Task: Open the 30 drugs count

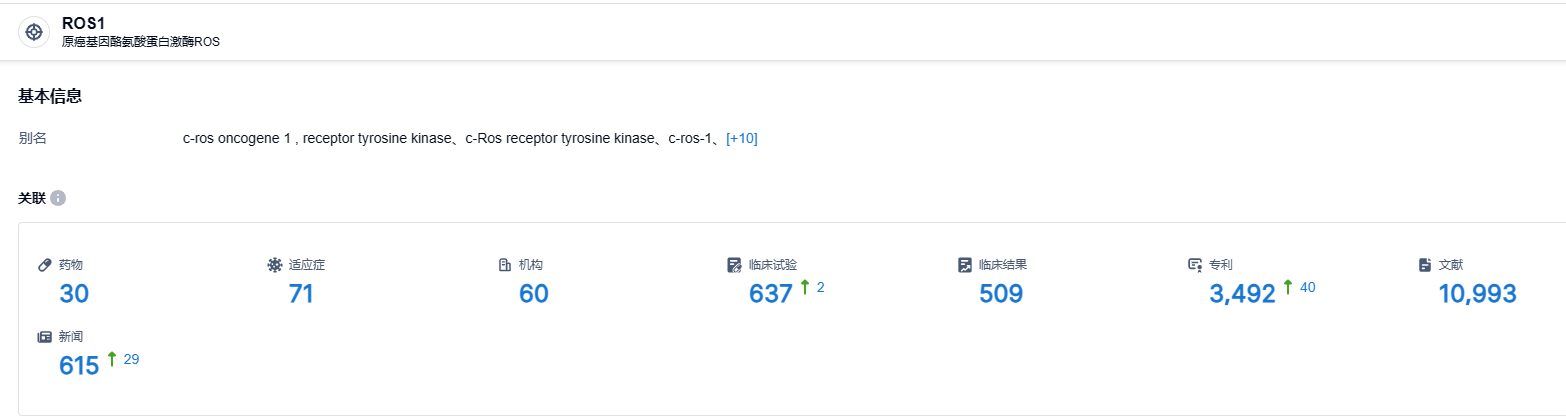Action: pyautogui.click(x=75, y=294)
